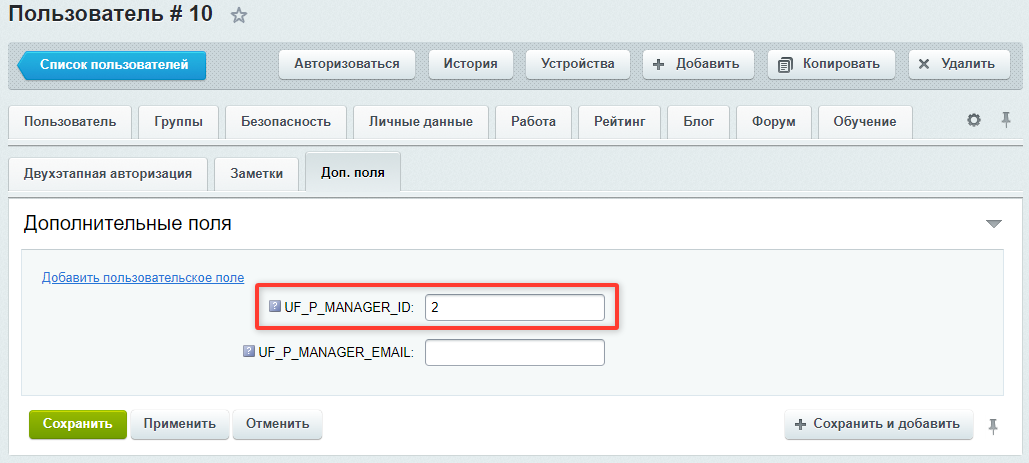Switch to the Группы tab

coord(178,122)
